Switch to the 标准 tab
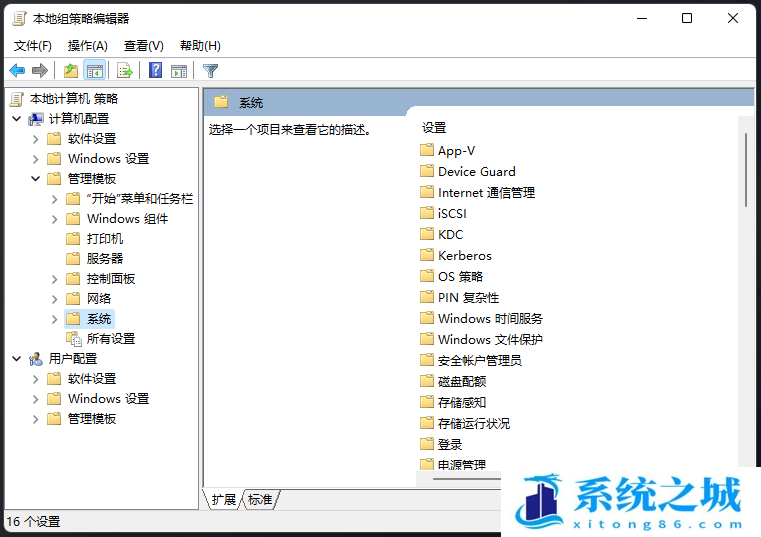 [x=260, y=499]
